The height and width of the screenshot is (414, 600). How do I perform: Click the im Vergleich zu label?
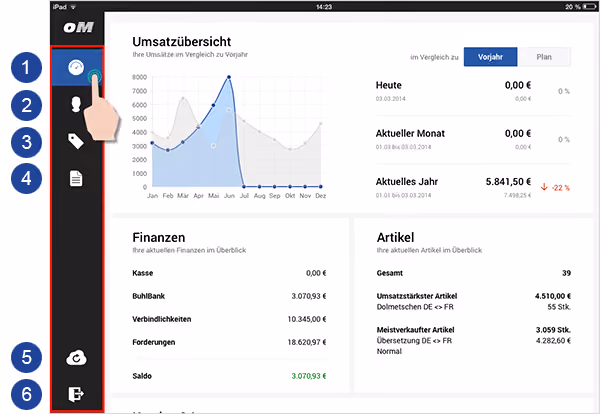pos(434,57)
